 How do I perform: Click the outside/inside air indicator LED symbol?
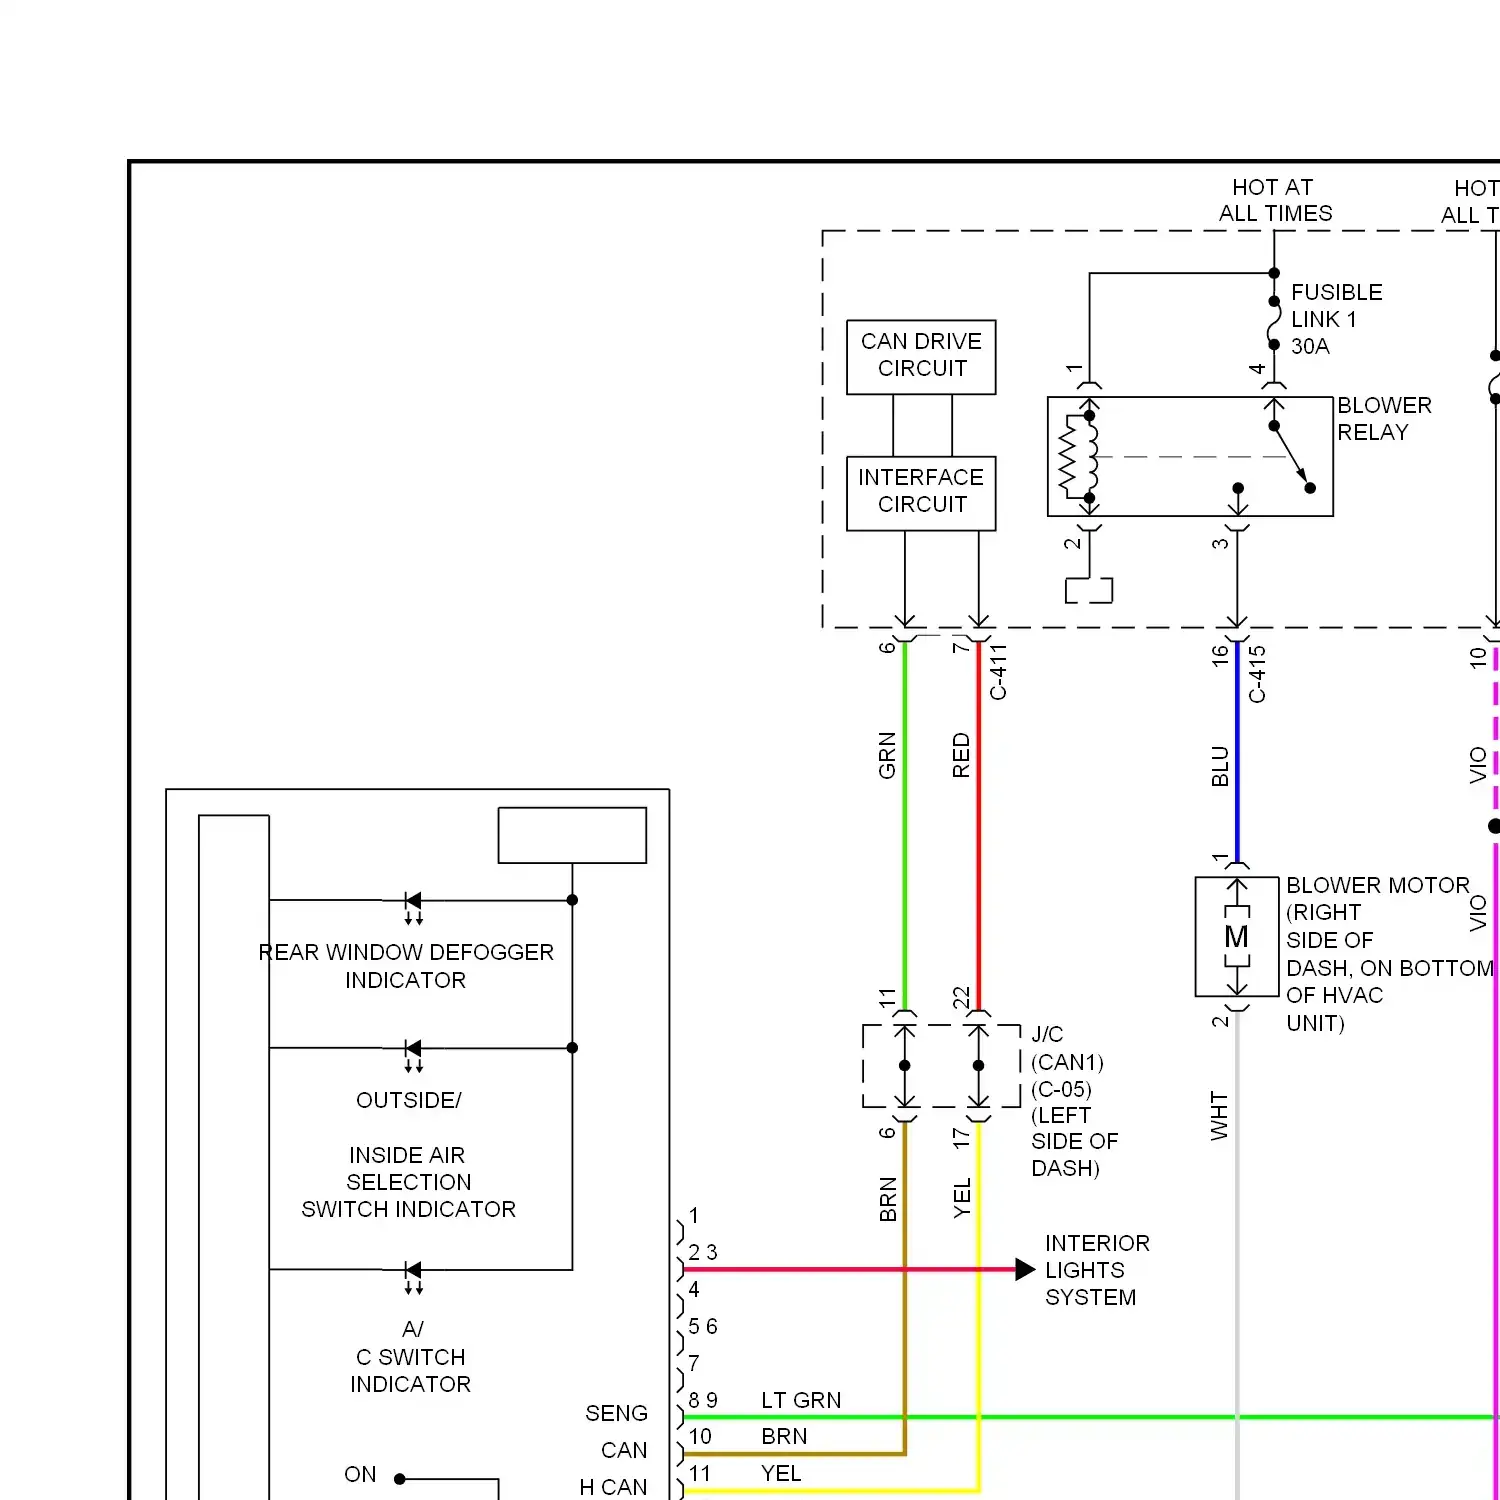pyautogui.click(x=412, y=1054)
